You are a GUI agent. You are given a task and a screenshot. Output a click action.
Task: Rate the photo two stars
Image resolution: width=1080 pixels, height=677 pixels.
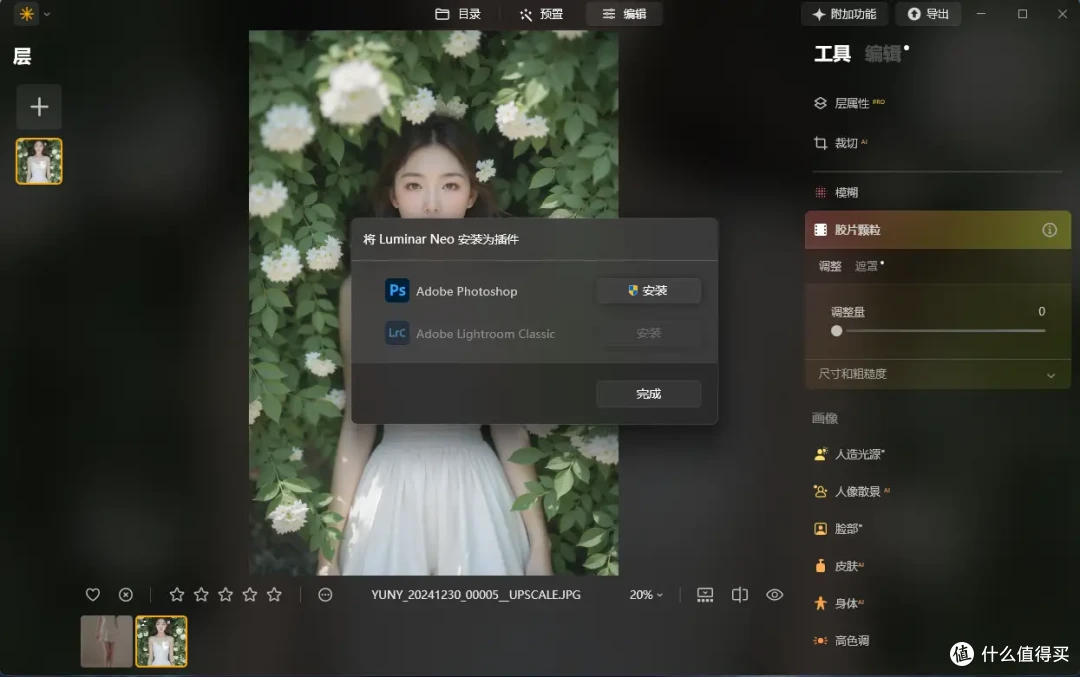(x=201, y=594)
